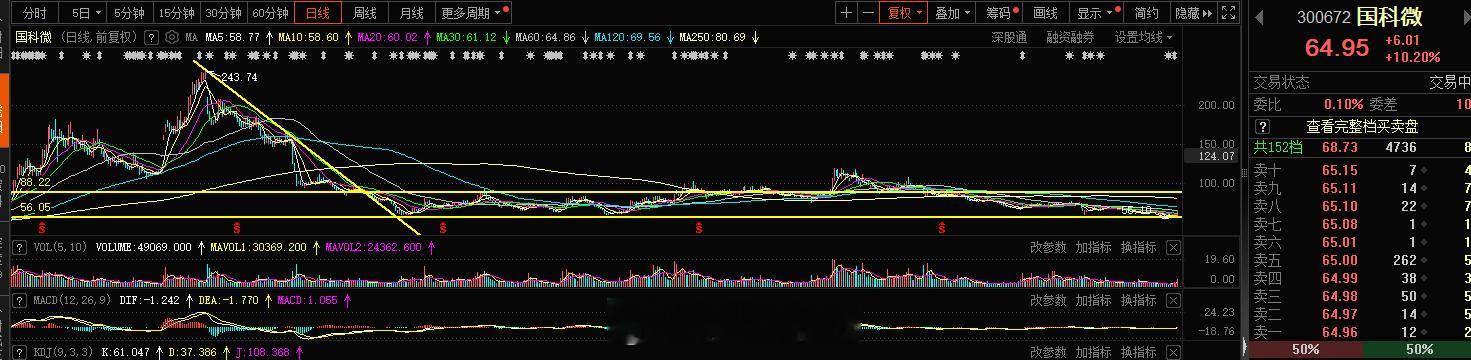The height and width of the screenshot is (360, 1471).
Task: Click 换指标 in the MACD panel
Action: click(1138, 300)
